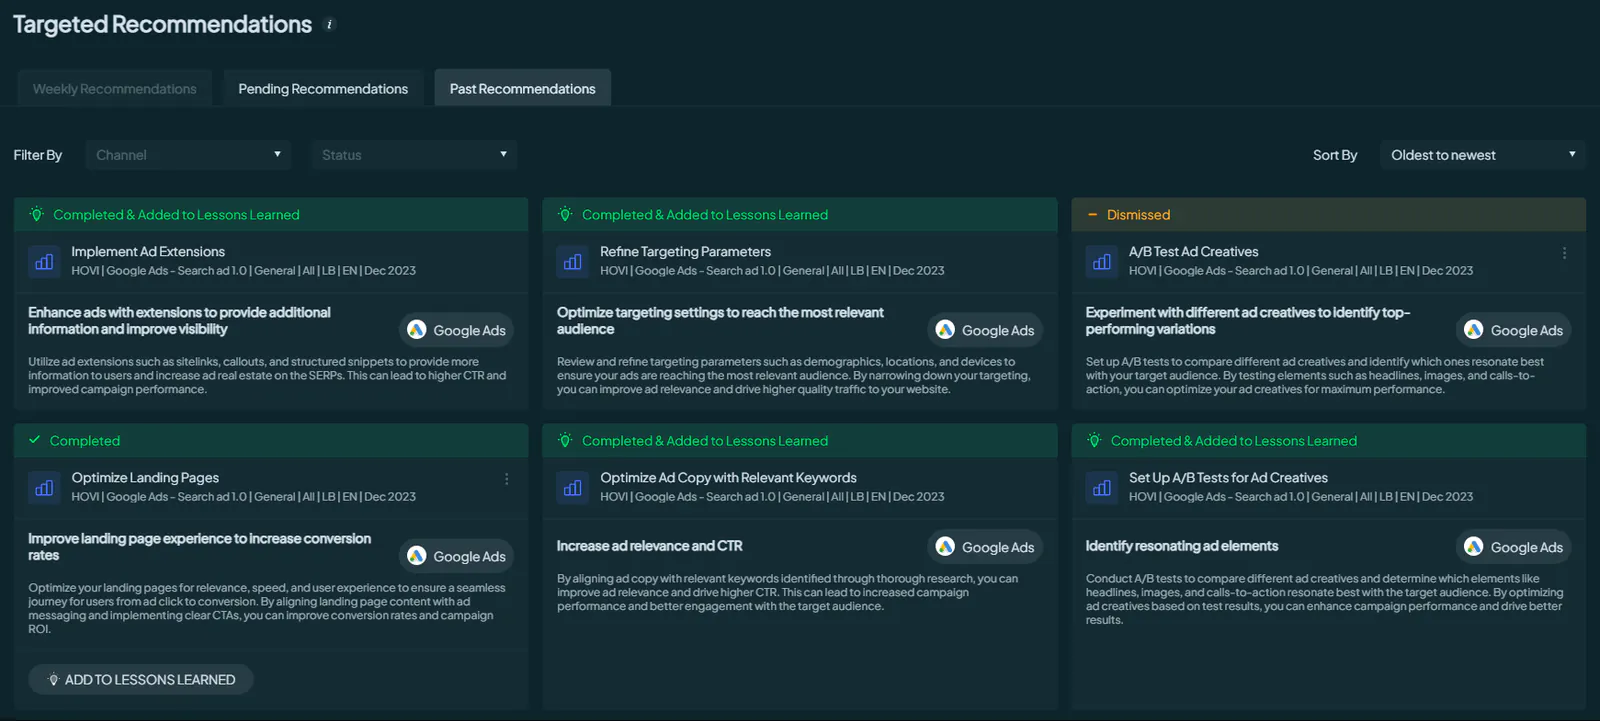Click the Google Ads badge on Implement Ad Extensions
This screenshot has width=1600, height=721.
[x=456, y=330]
